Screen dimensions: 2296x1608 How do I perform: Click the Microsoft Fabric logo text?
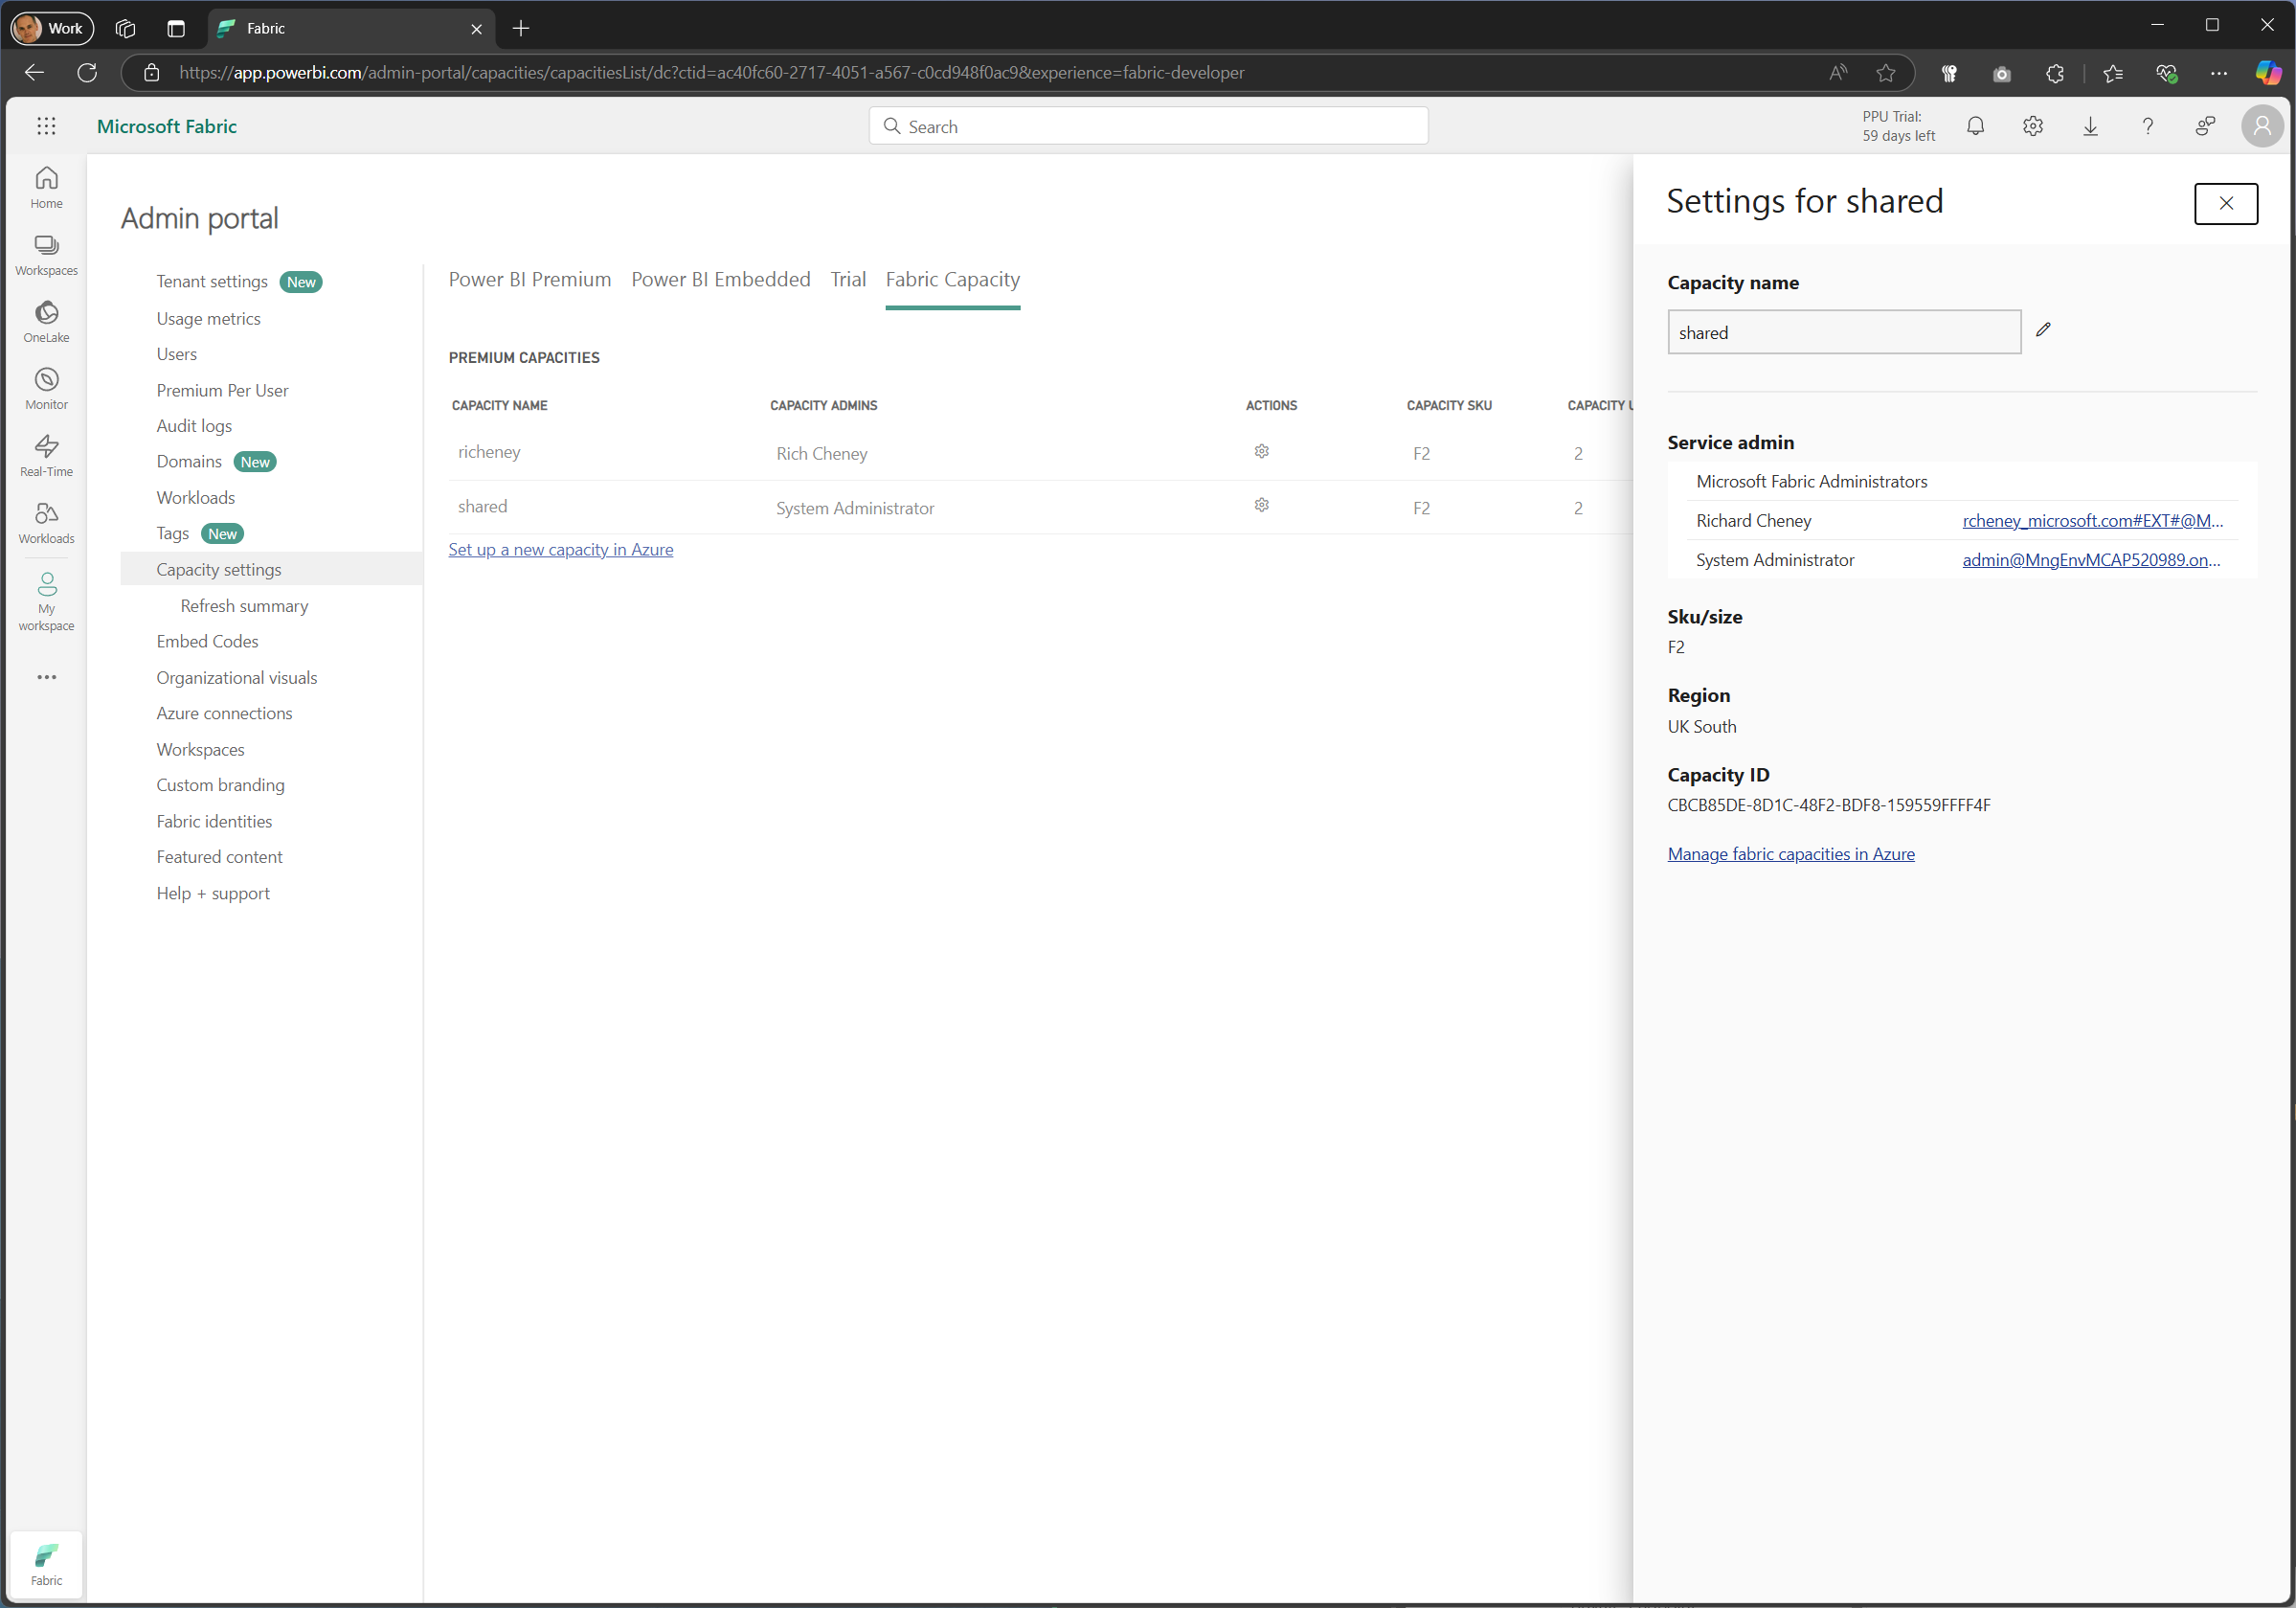tap(167, 126)
